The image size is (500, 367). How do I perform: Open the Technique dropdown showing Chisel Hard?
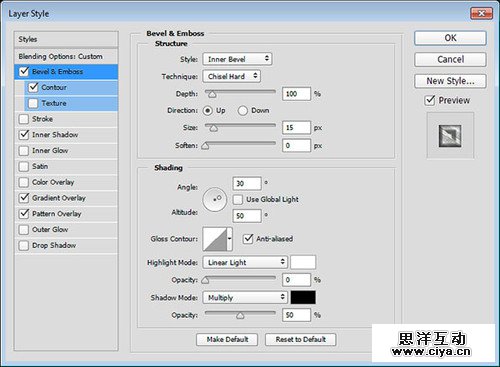(232, 76)
